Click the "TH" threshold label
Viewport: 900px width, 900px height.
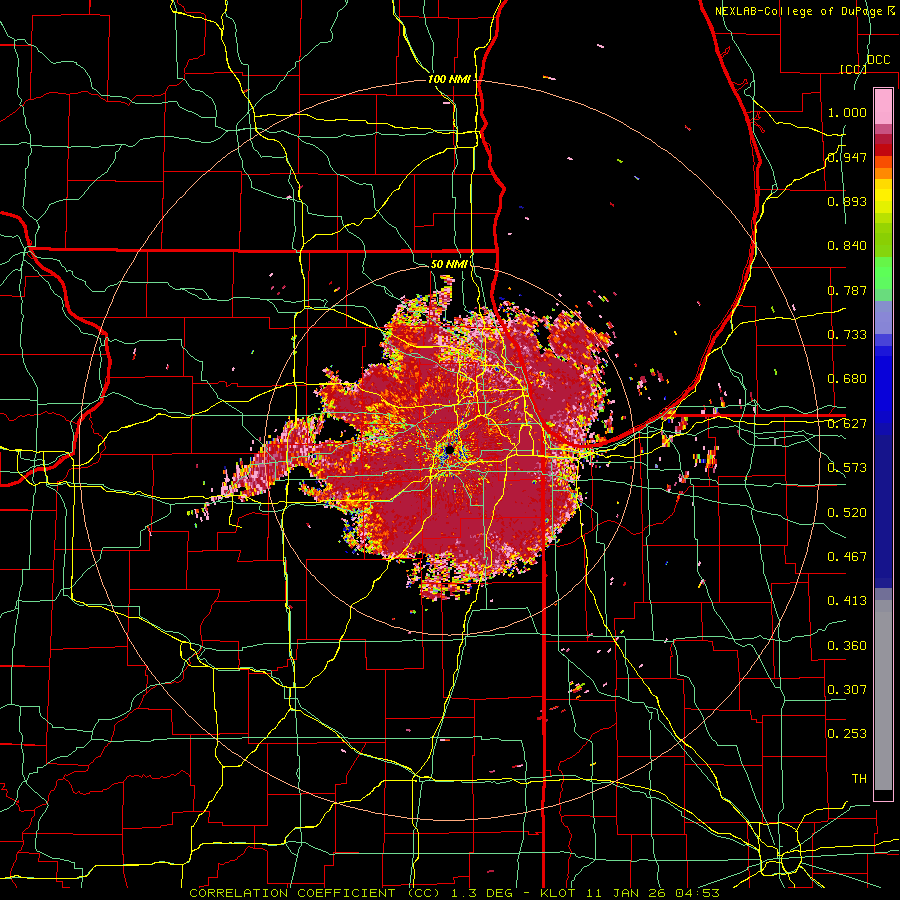click(x=859, y=779)
